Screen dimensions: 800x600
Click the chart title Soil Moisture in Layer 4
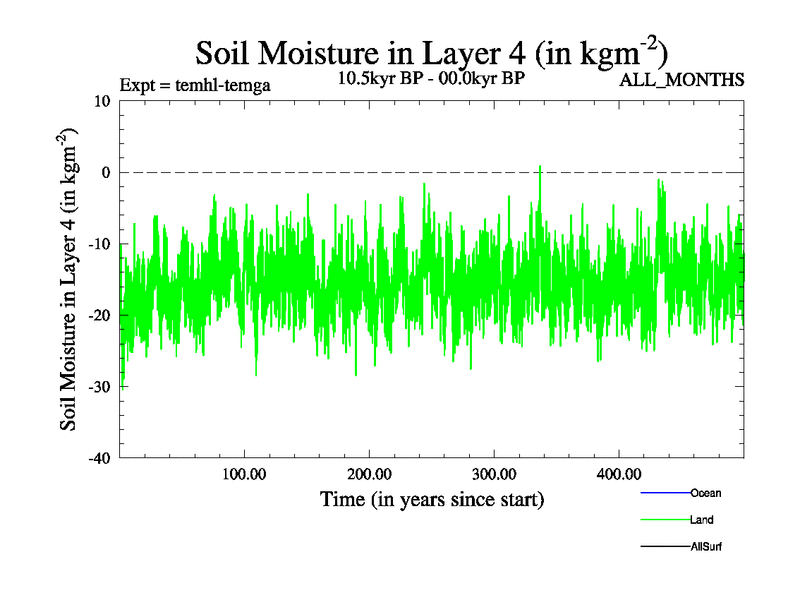click(431, 52)
